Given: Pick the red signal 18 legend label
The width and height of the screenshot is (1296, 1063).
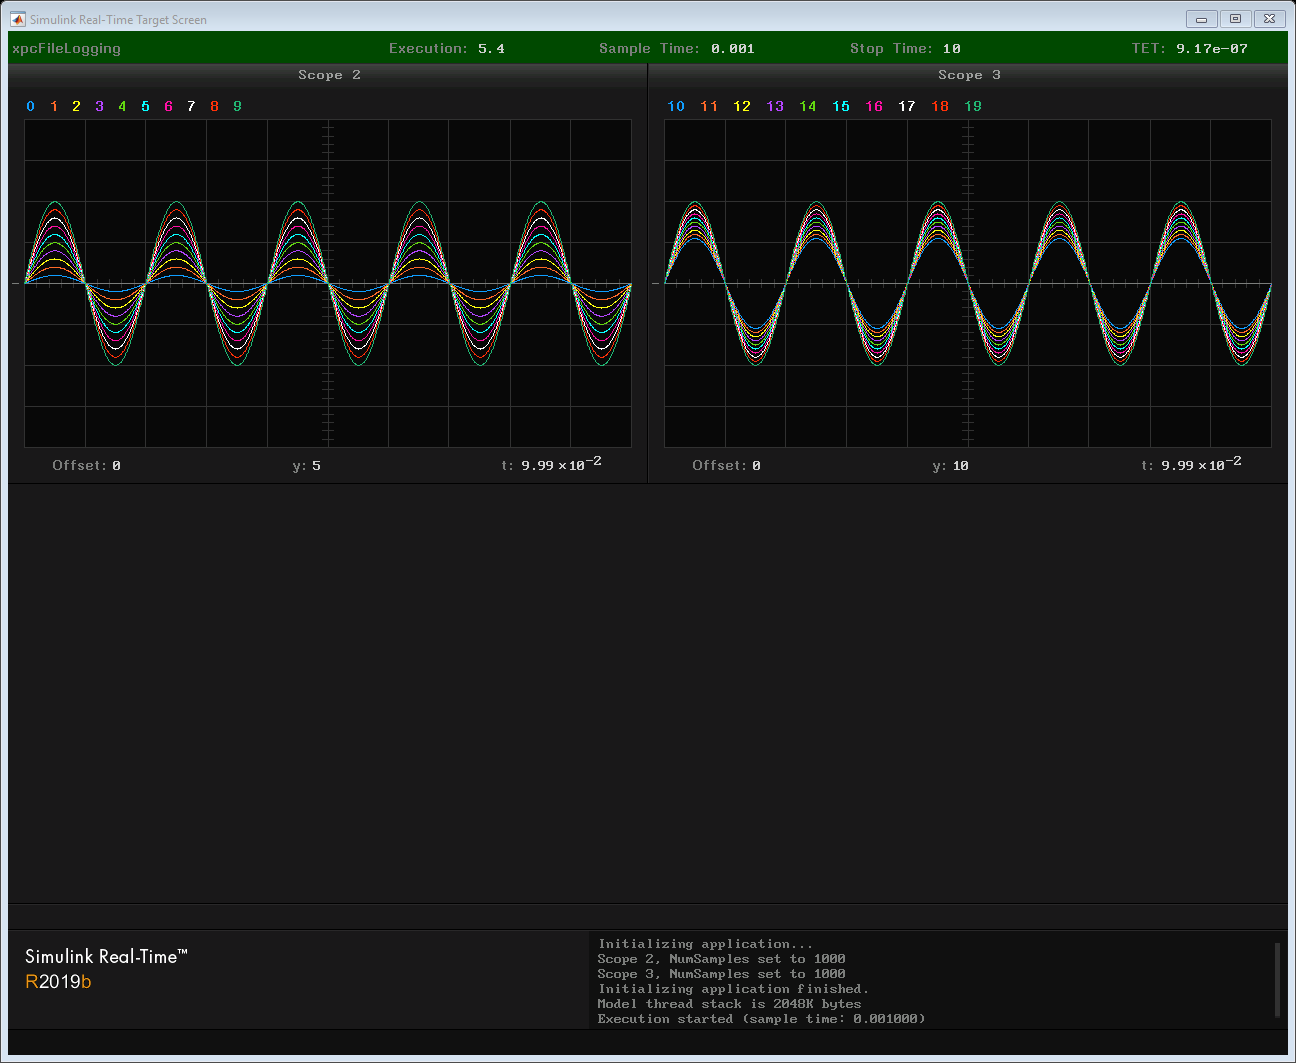Looking at the screenshot, I should click(940, 106).
